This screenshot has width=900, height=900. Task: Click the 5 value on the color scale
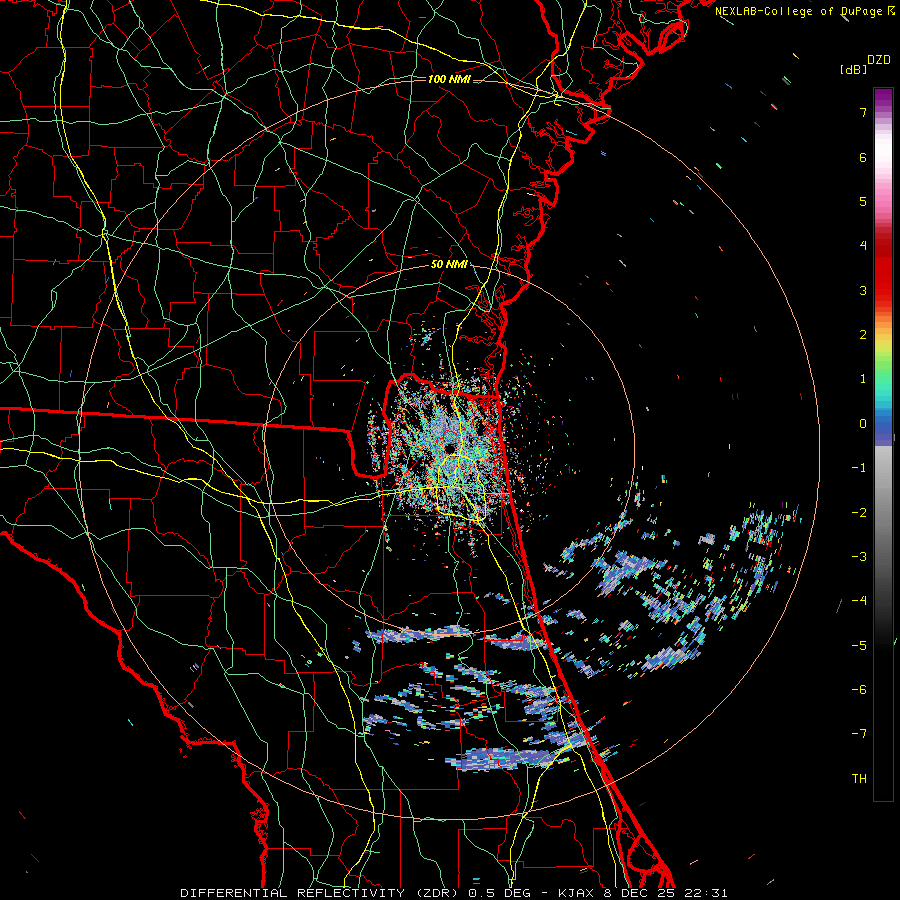click(863, 201)
